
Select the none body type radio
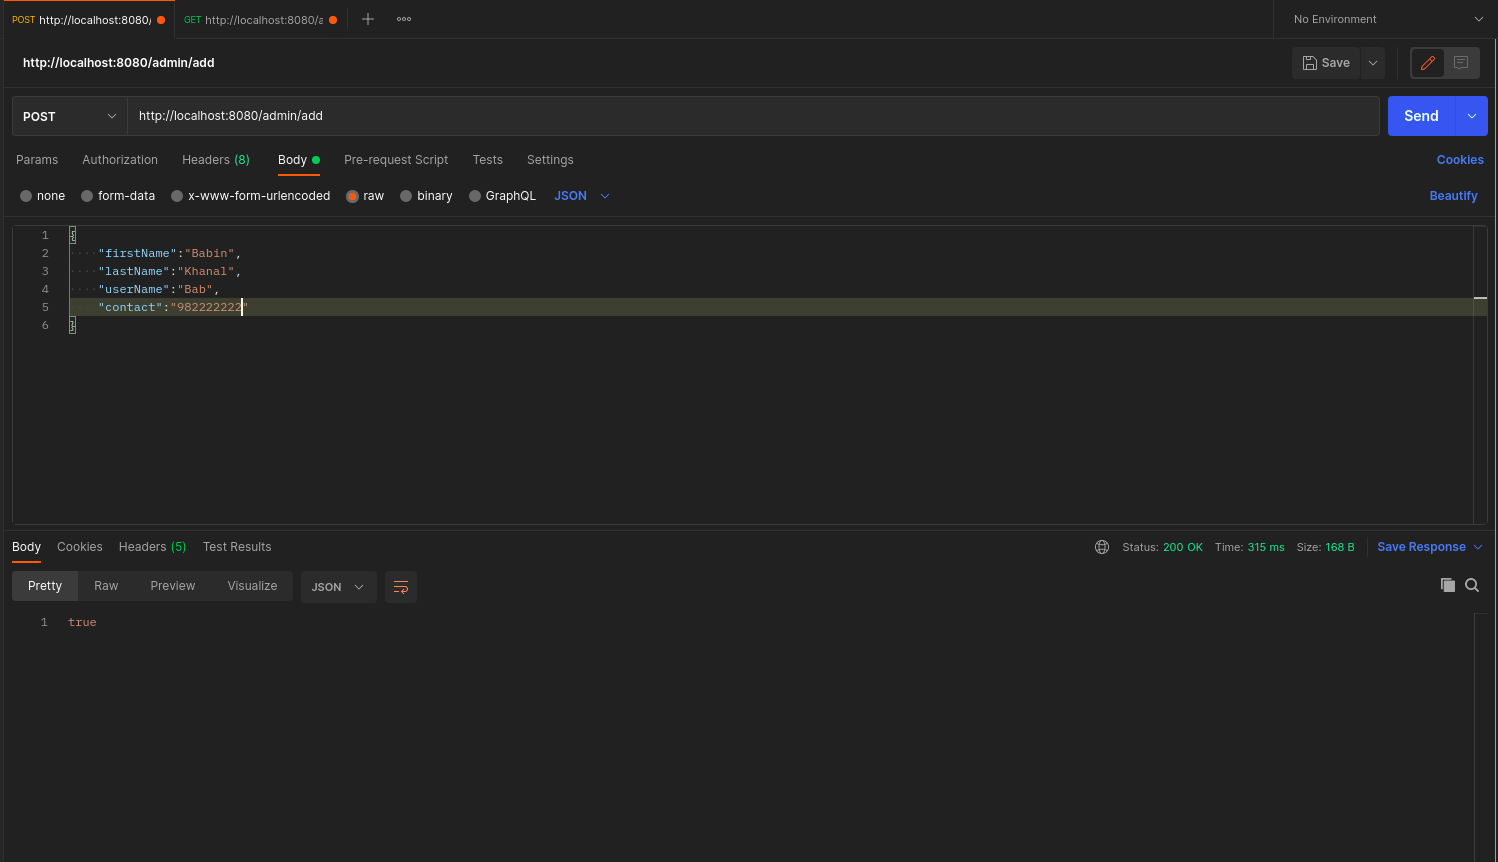26,196
